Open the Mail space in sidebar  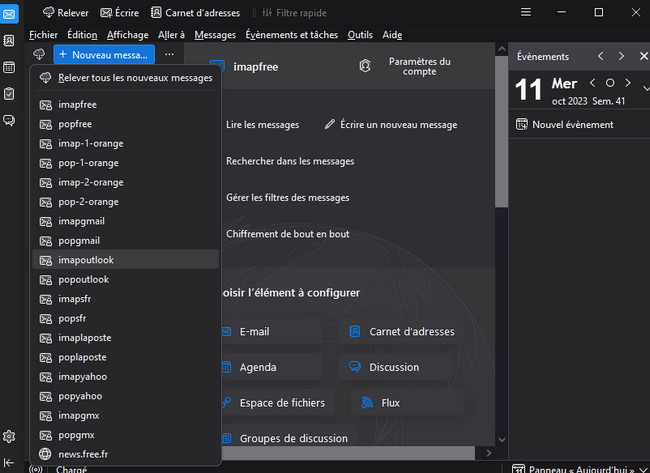point(9,14)
